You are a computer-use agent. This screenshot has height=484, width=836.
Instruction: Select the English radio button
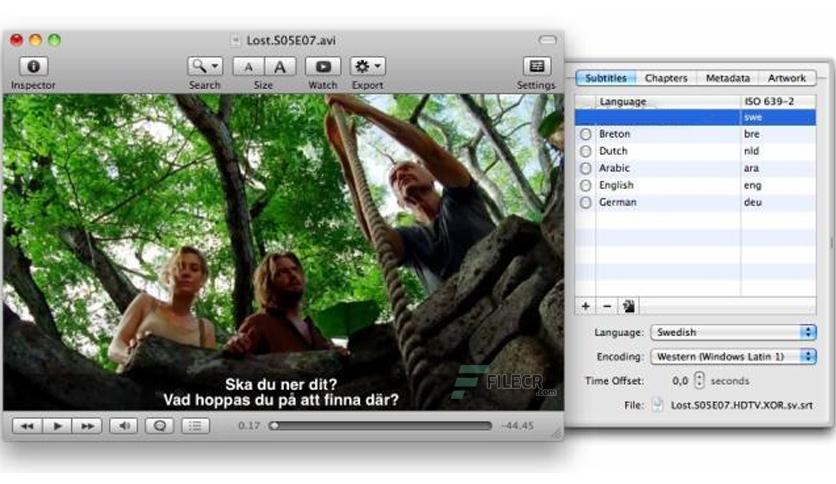(585, 185)
